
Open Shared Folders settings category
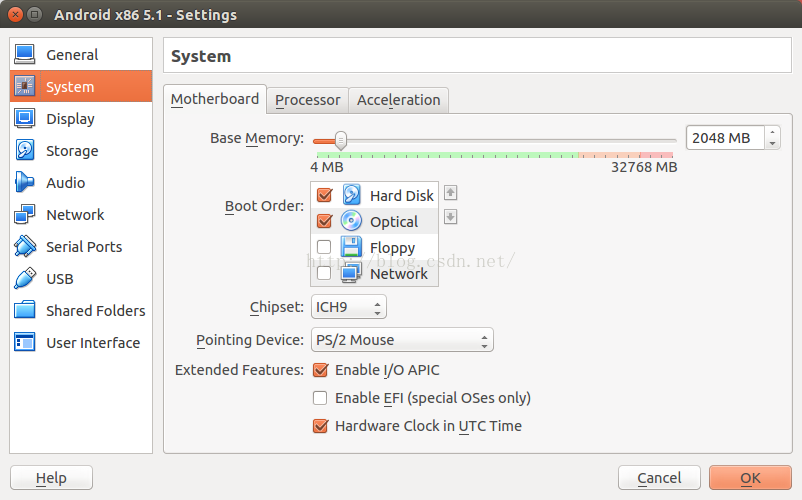tap(81, 310)
